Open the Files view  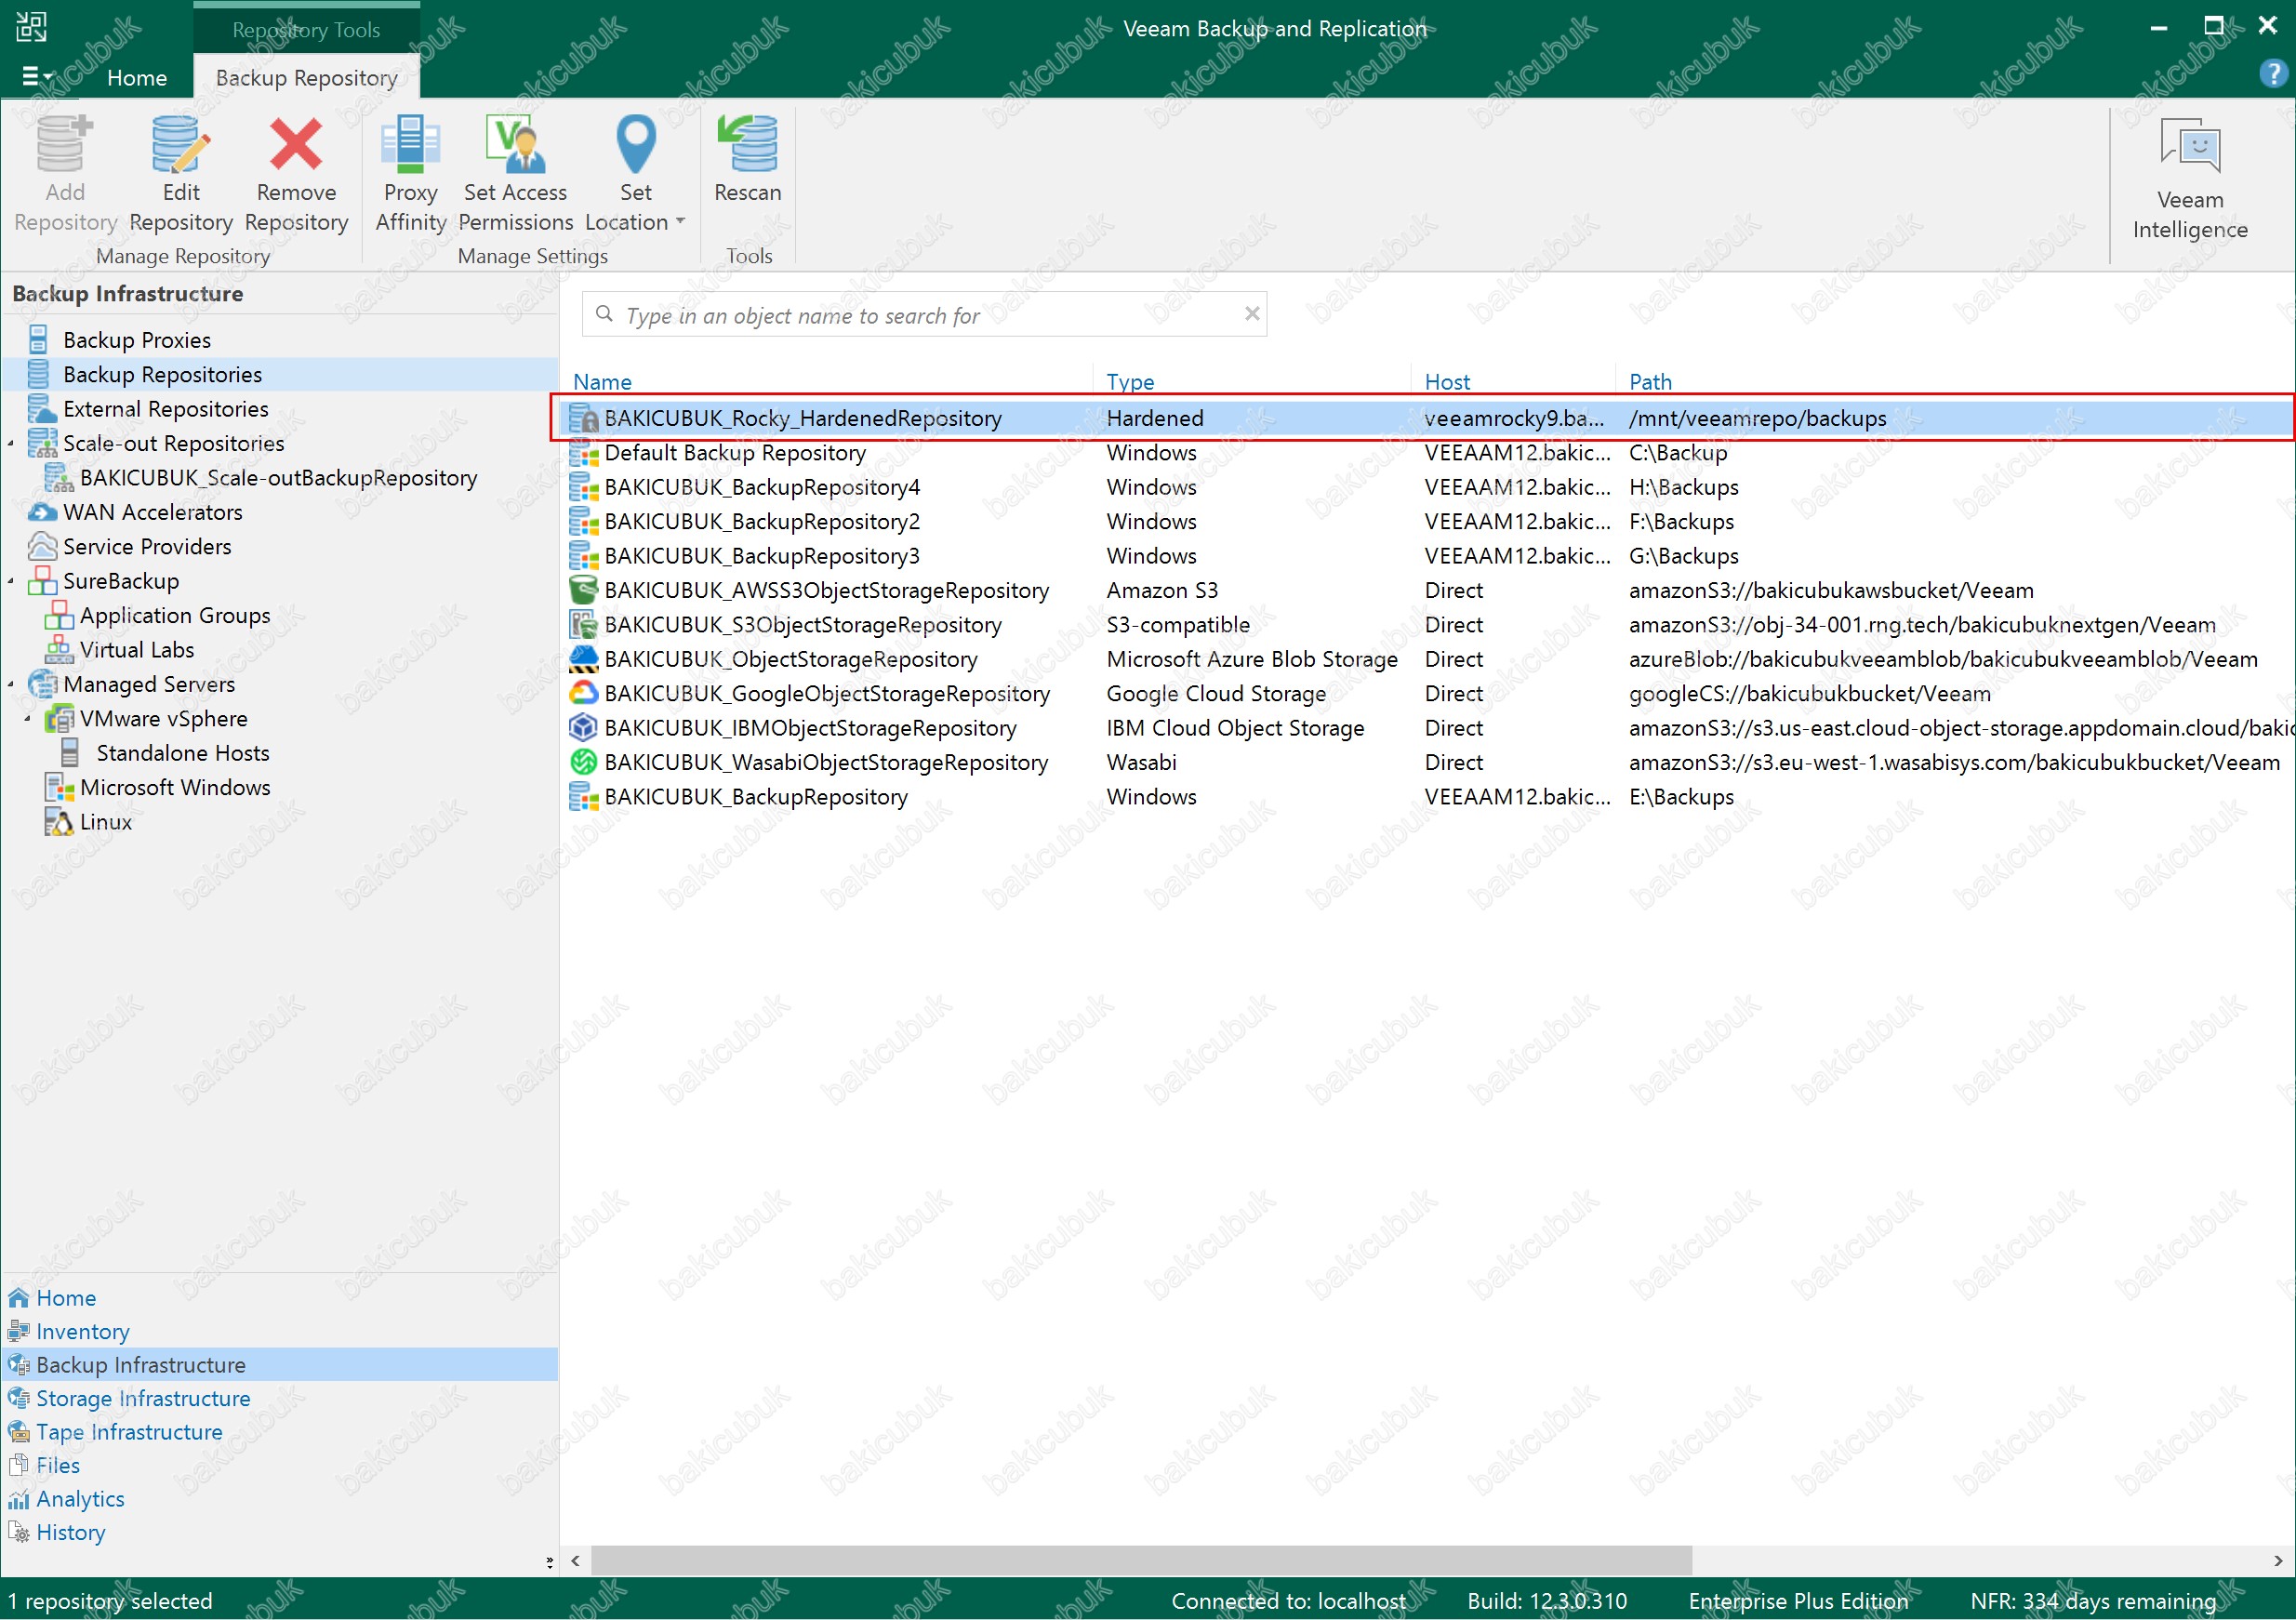[58, 1465]
